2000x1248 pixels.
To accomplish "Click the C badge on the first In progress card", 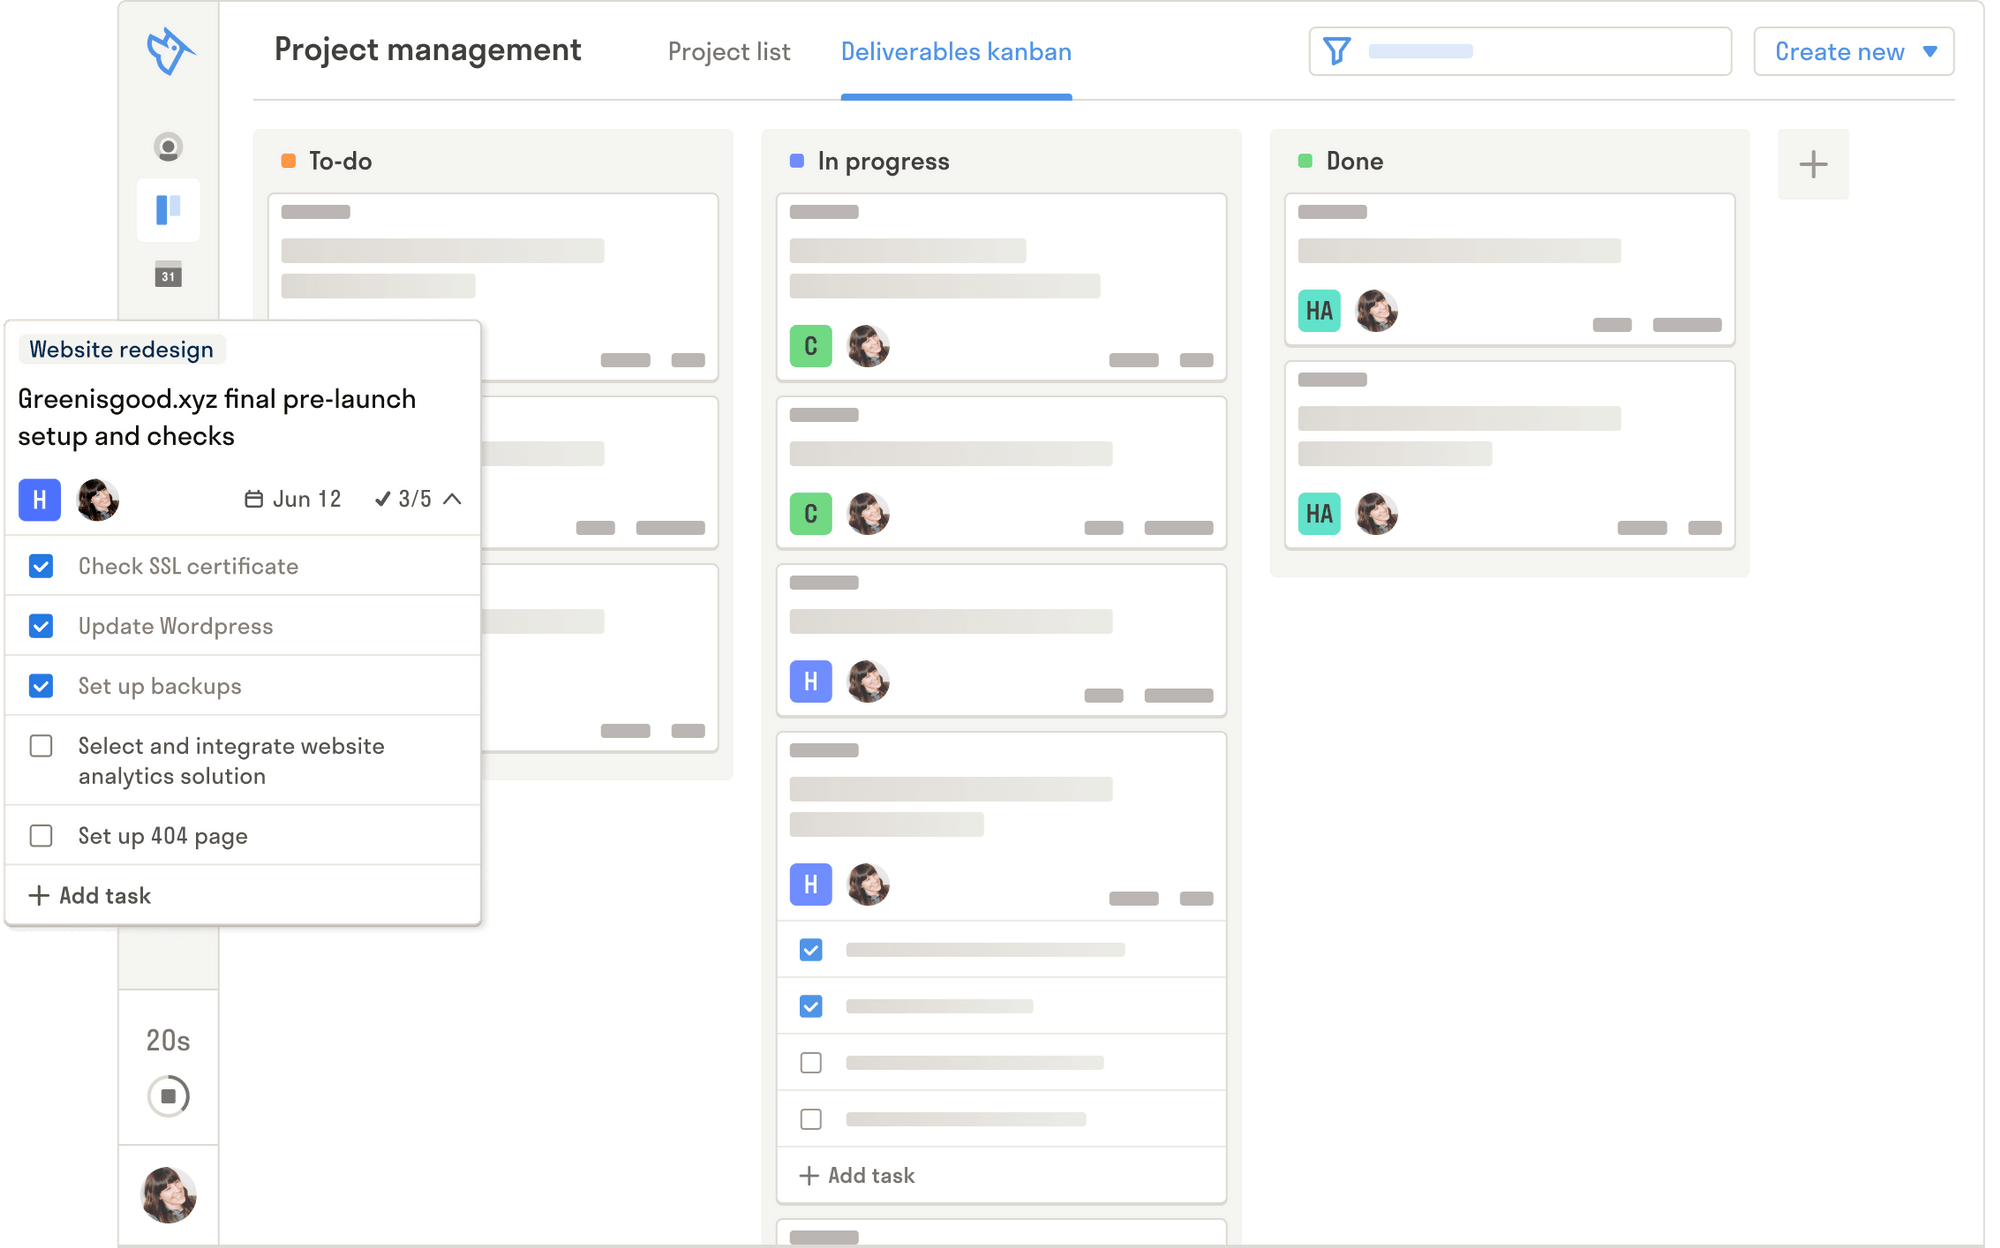I will [x=811, y=346].
